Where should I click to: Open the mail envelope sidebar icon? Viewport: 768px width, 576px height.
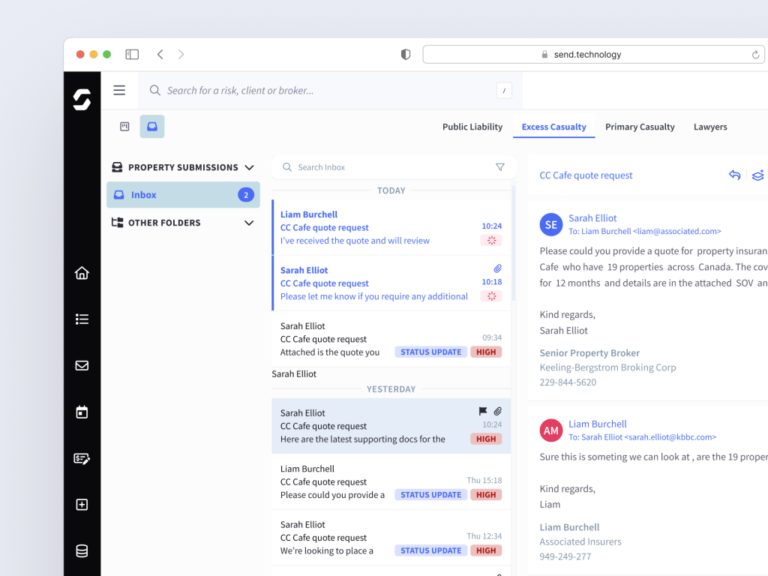pos(82,366)
